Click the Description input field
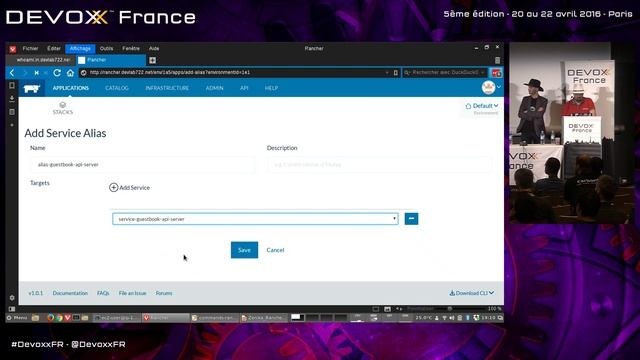The height and width of the screenshot is (360, 640). (379, 164)
